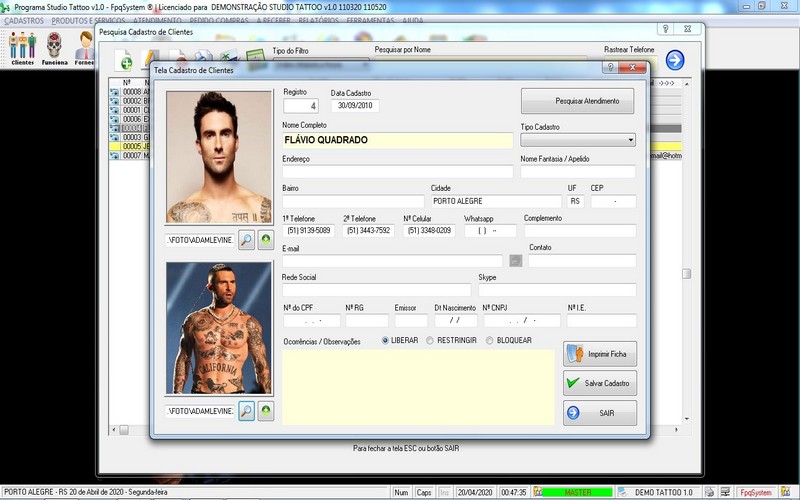The image size is (800, 500).
Task: Click the green calendar icon in search toolbar
Action: (256, 58)
